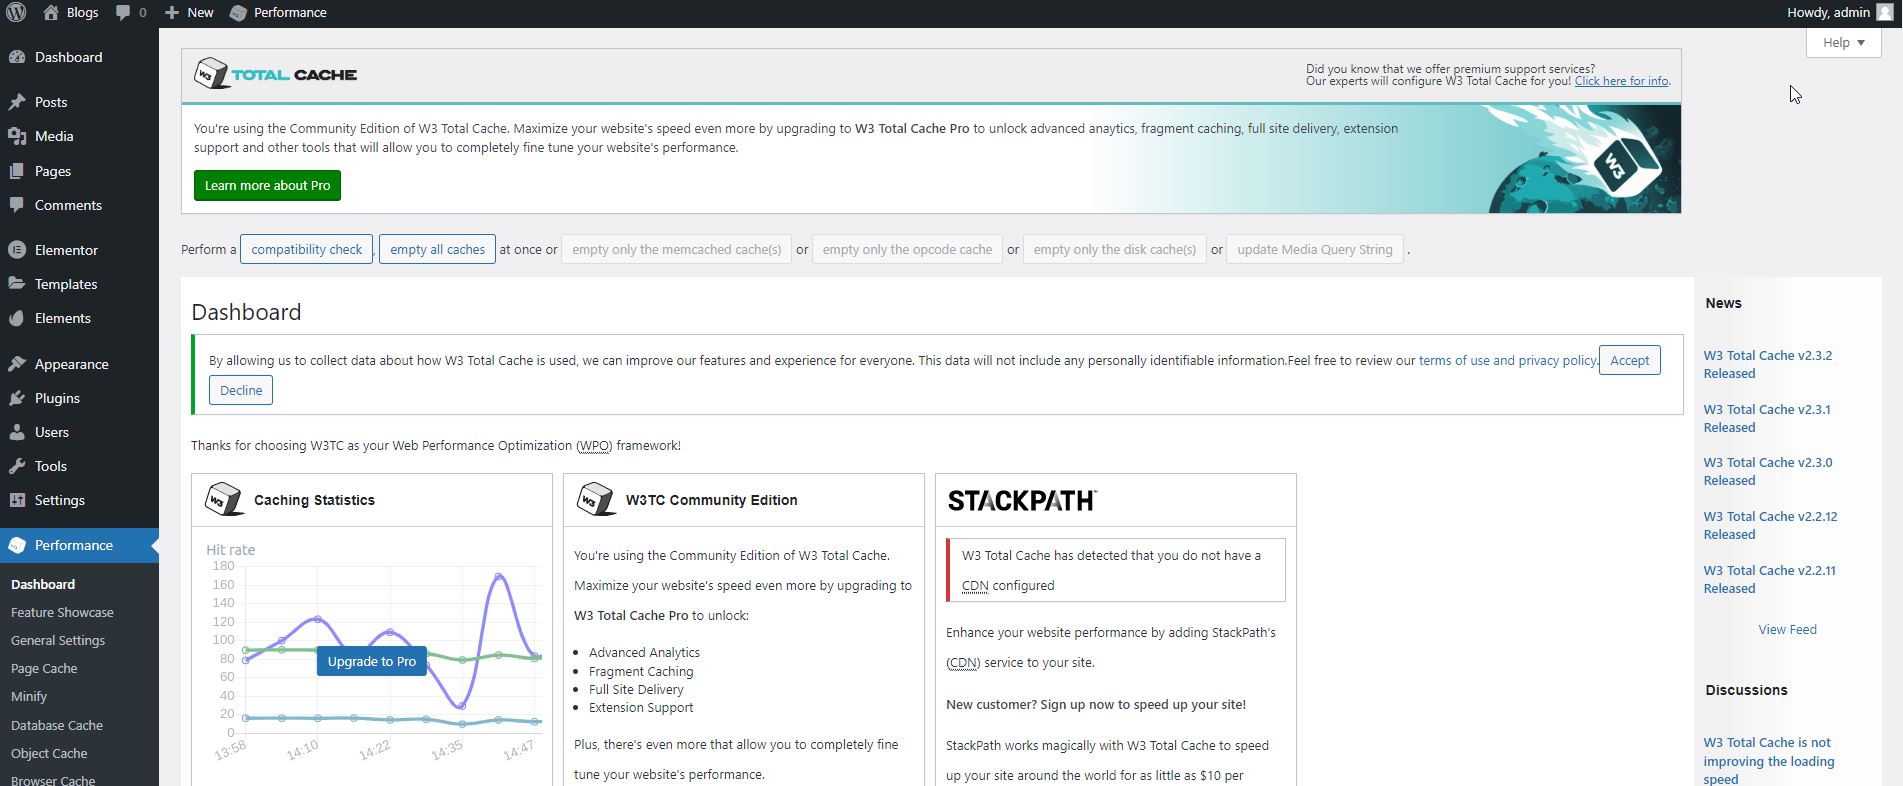Click the StackPath logo
The height and width of the screenshot is (786, 1903).
[1022, 501]
